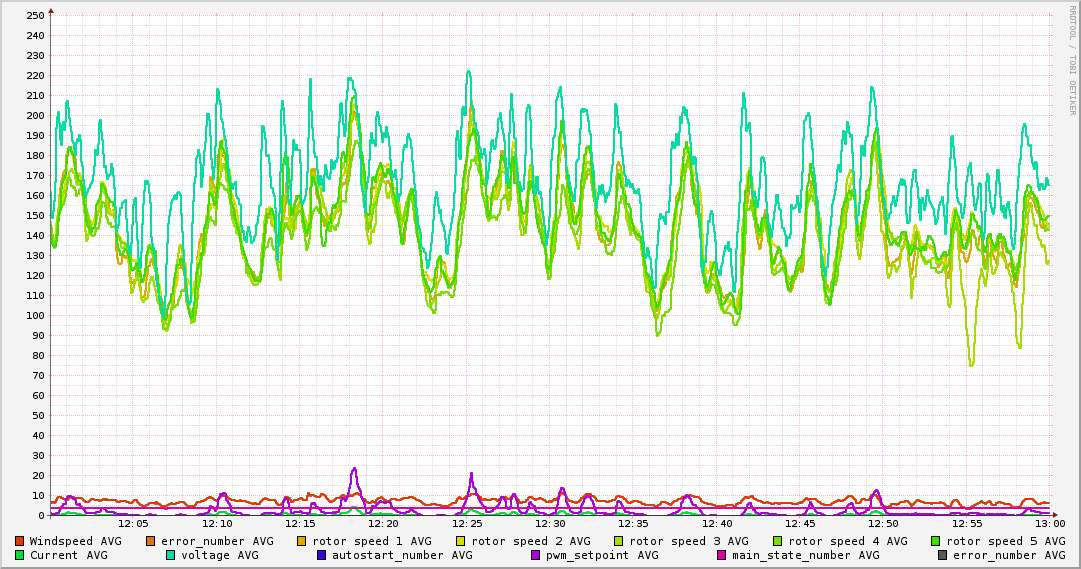The height and width of the screenshot is (569, 1081).
Task: Click the y-axis value 240
Action: point(34,35)
